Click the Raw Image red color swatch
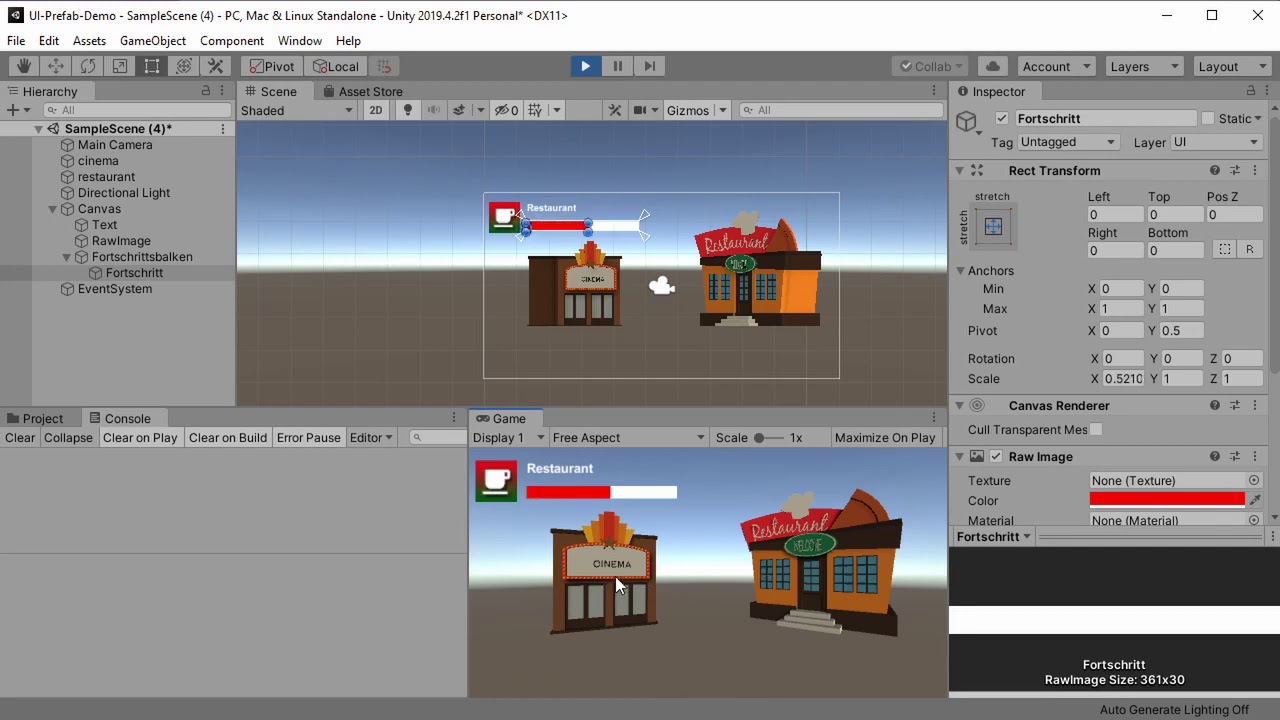 coord(1167,500)
